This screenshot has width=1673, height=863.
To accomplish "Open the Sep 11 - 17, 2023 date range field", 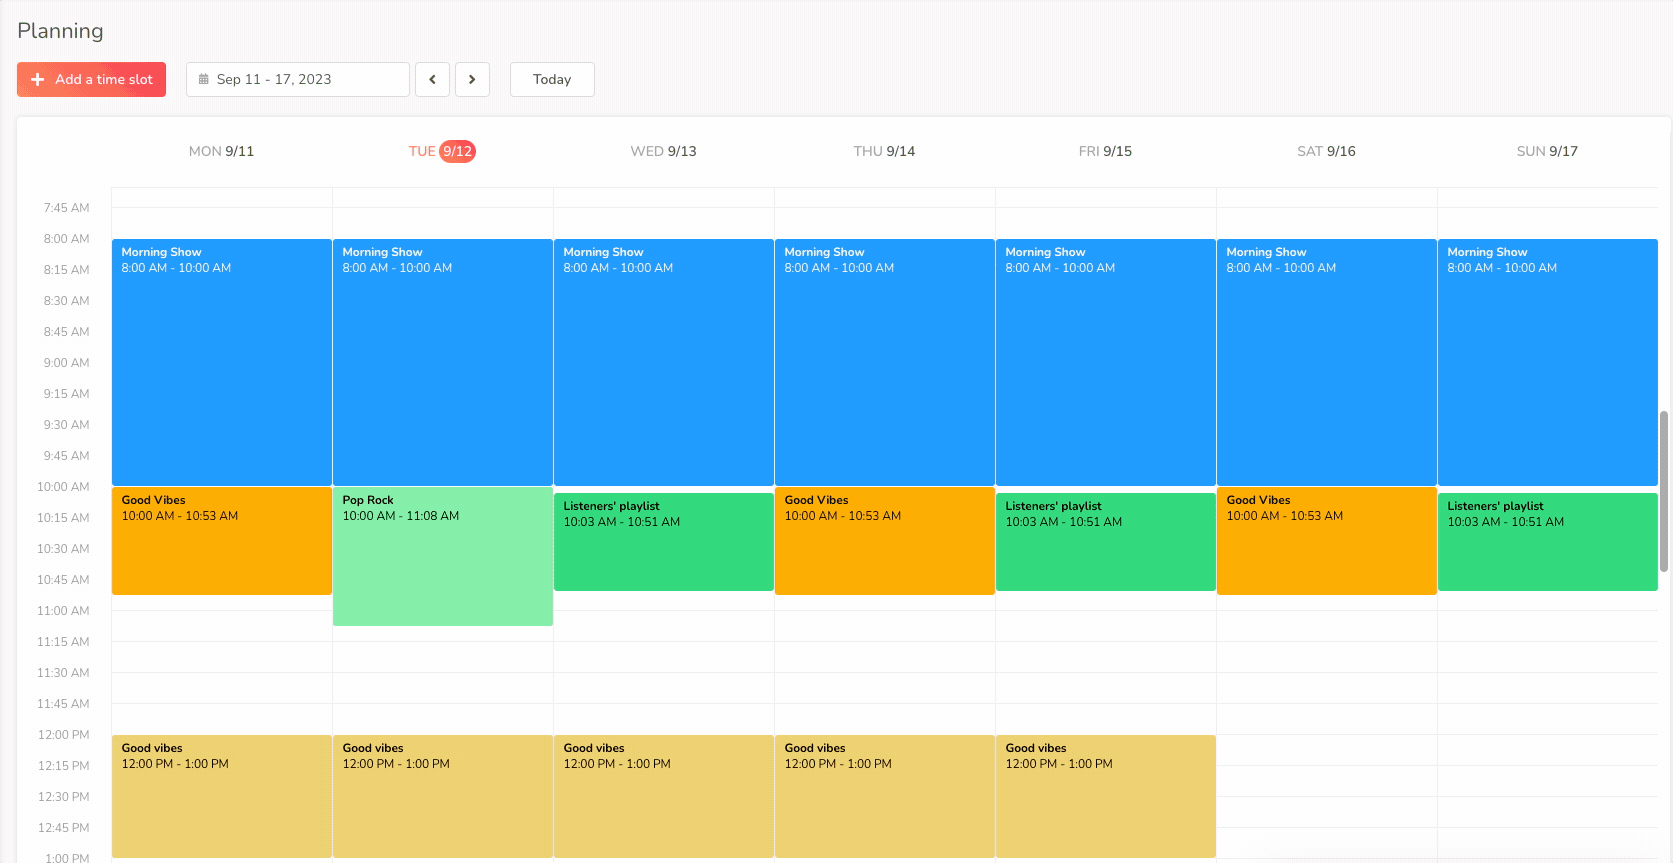I will pyautogui.click(x=298, y=79).
